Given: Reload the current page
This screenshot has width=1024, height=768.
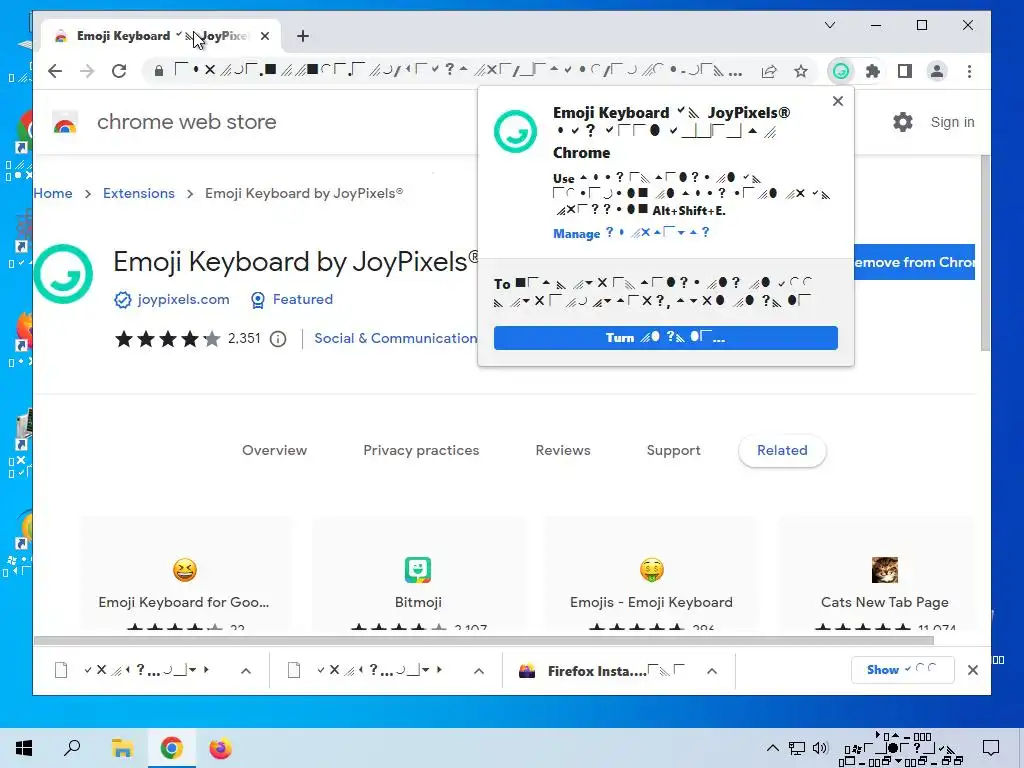Looking at the screenshot, I should click(119, 71).
